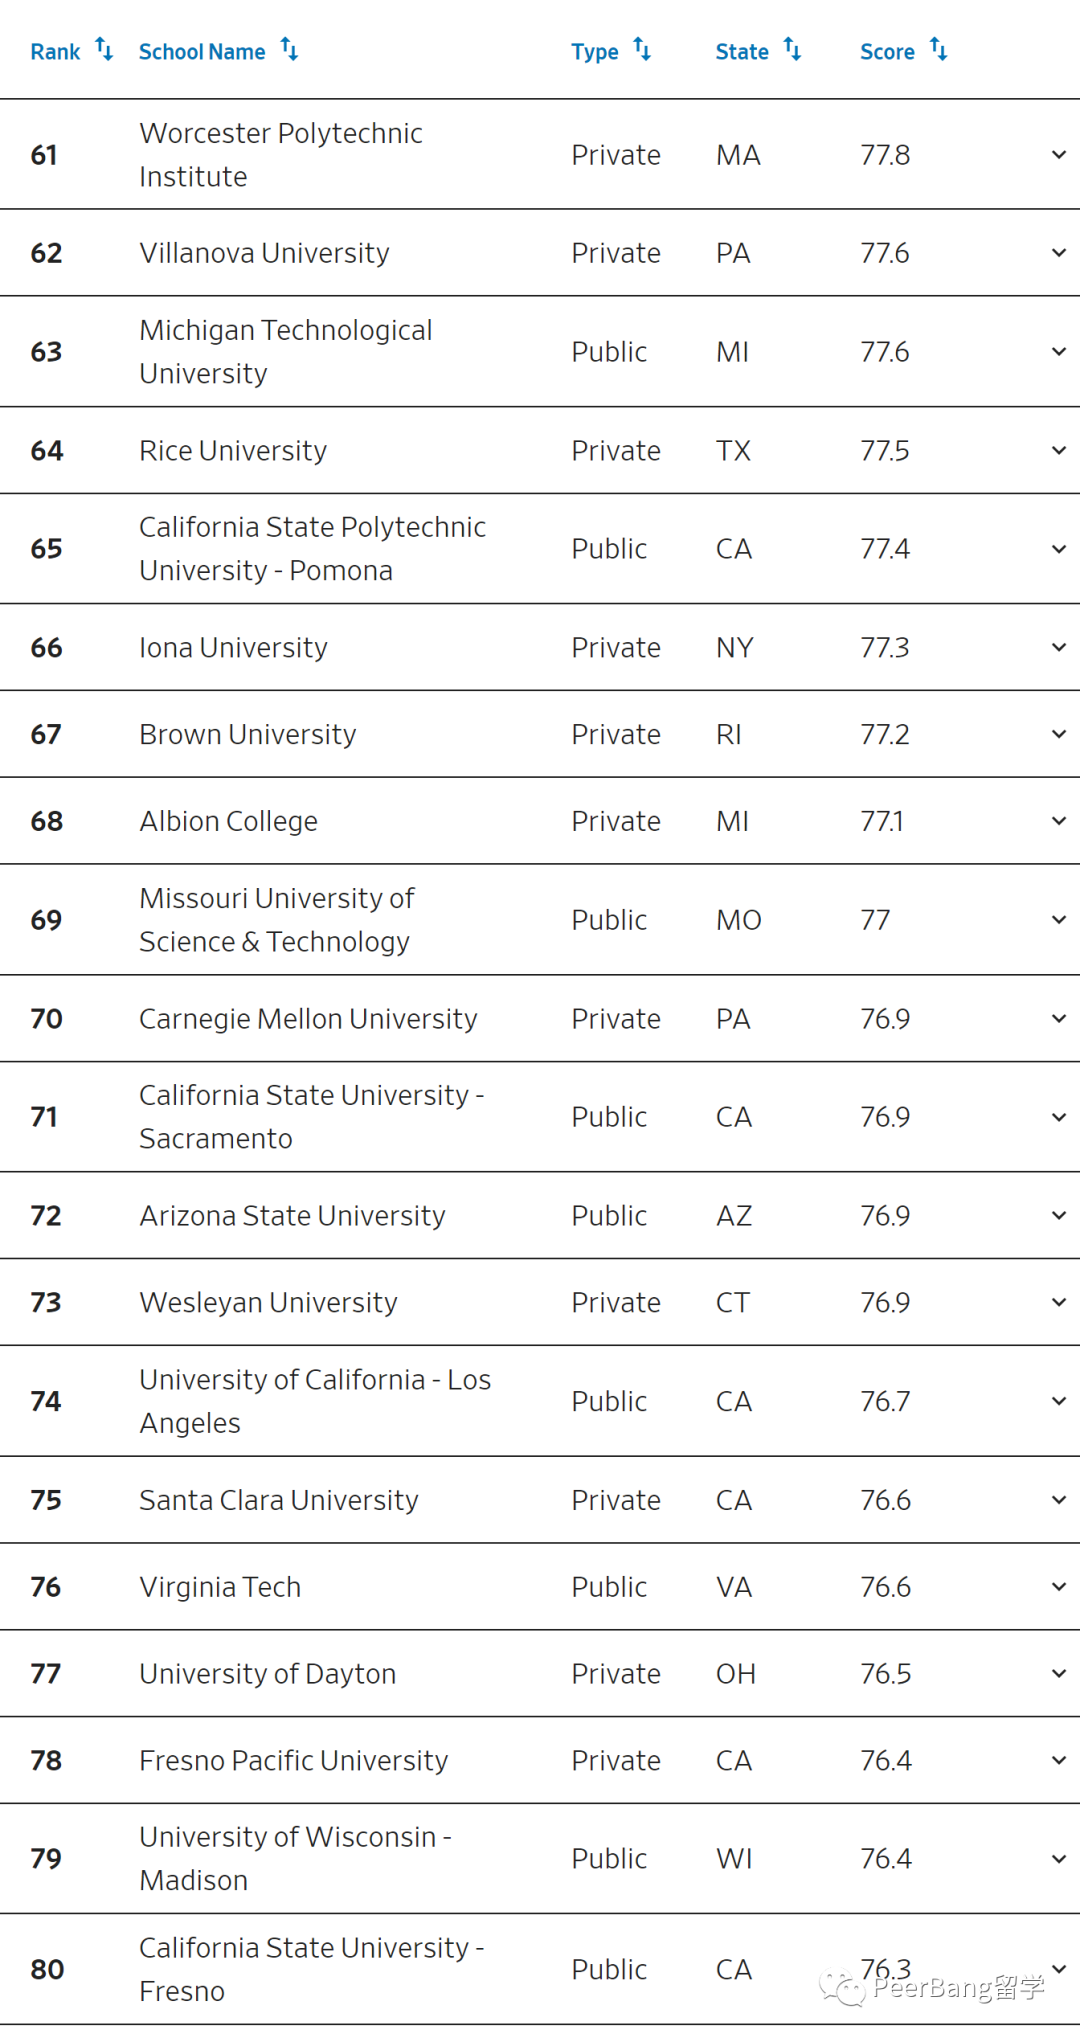
Task: Click sort arrows next to School Name
Action: pos(289,49)
